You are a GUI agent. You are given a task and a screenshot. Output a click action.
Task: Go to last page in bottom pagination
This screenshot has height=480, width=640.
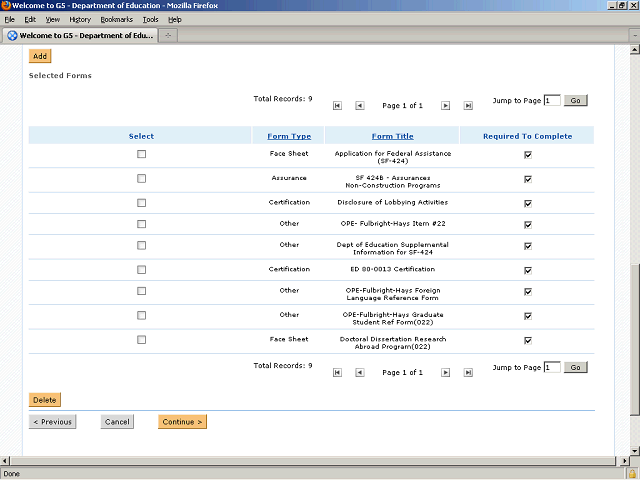468,372
